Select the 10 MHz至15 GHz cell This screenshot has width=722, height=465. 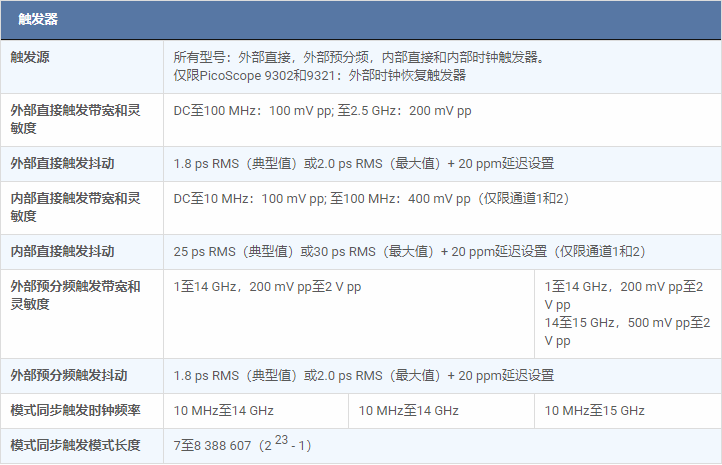tap(594, 410)
